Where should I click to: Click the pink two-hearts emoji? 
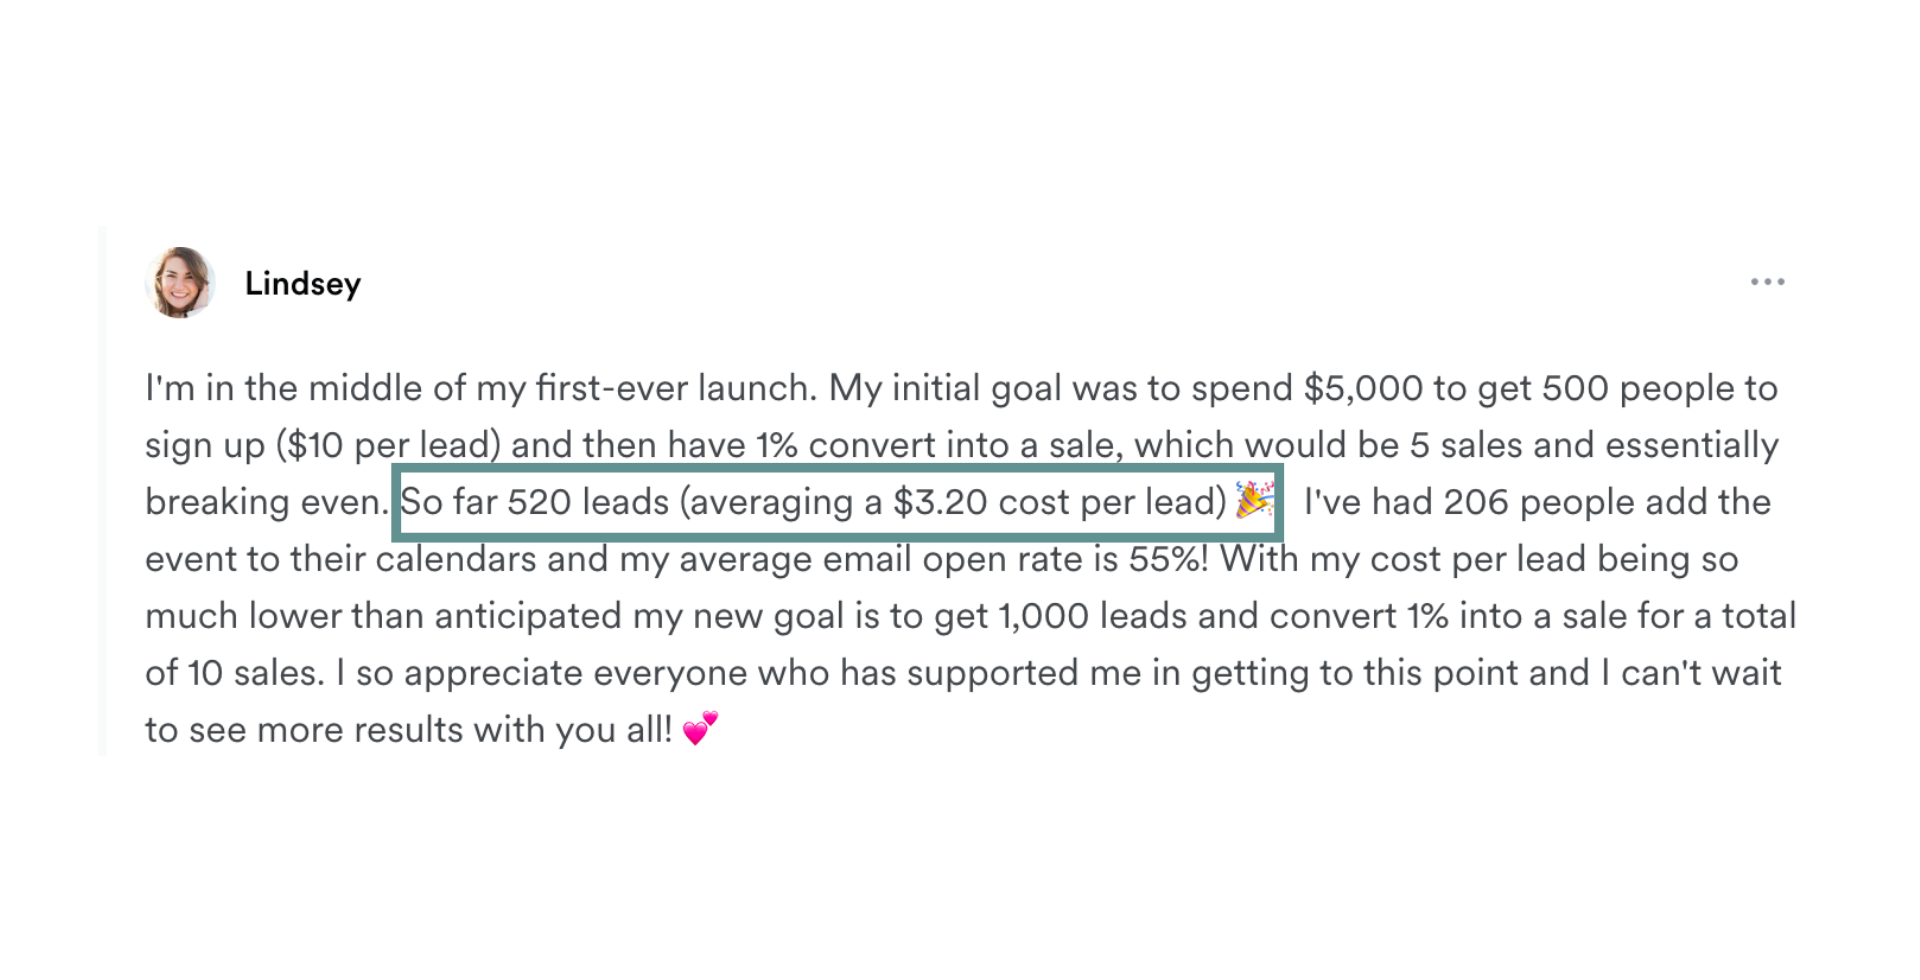(x=700, y=727)
